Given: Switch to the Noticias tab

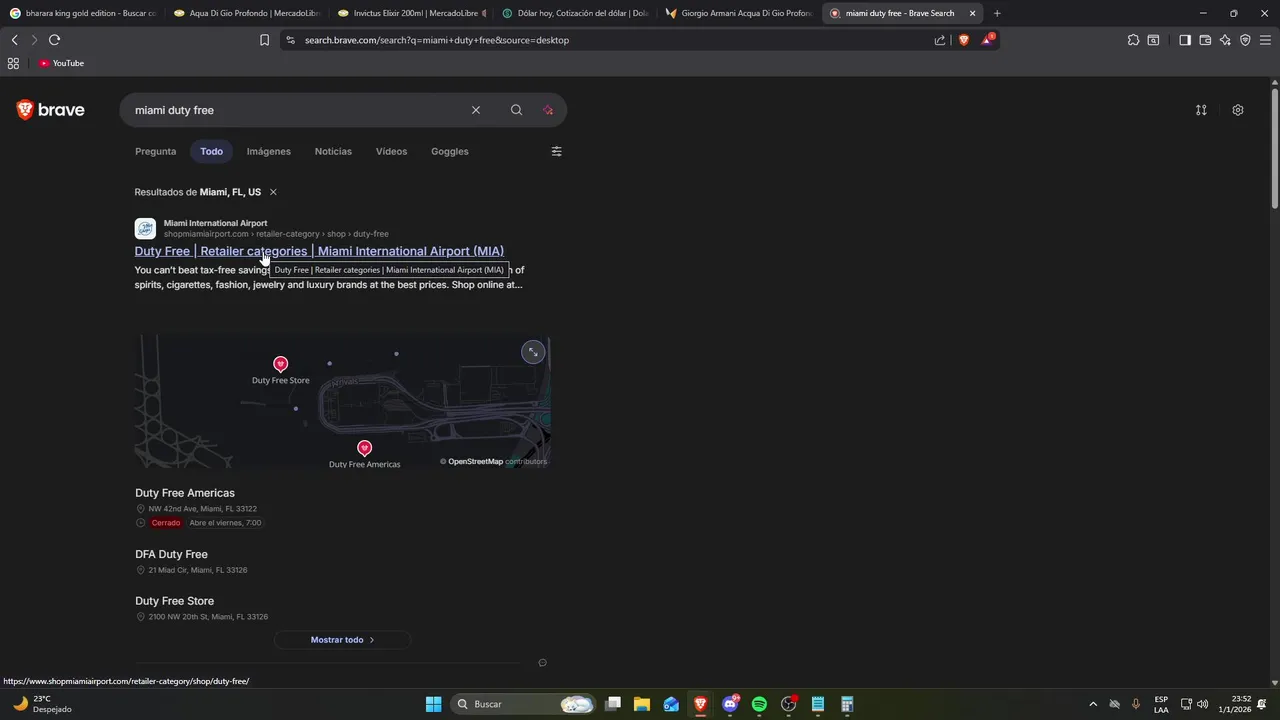Looking at the screenshot, I should pos(333,151).
